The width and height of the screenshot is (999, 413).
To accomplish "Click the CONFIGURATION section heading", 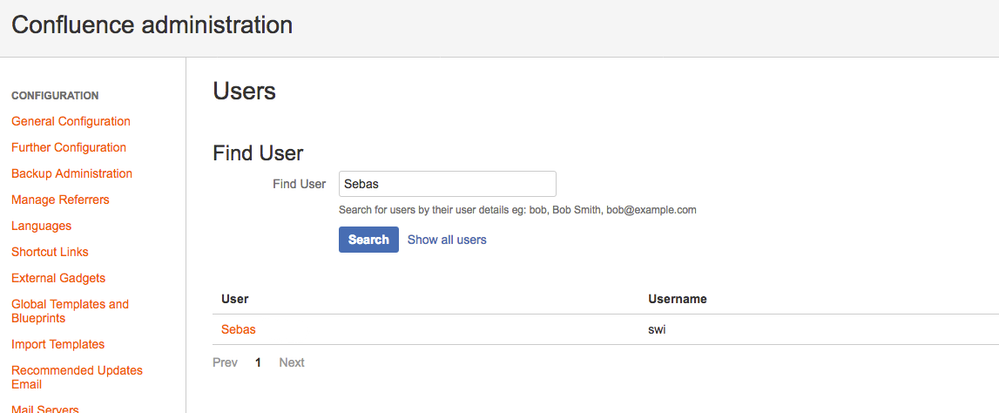I will (x=55, y=96).
